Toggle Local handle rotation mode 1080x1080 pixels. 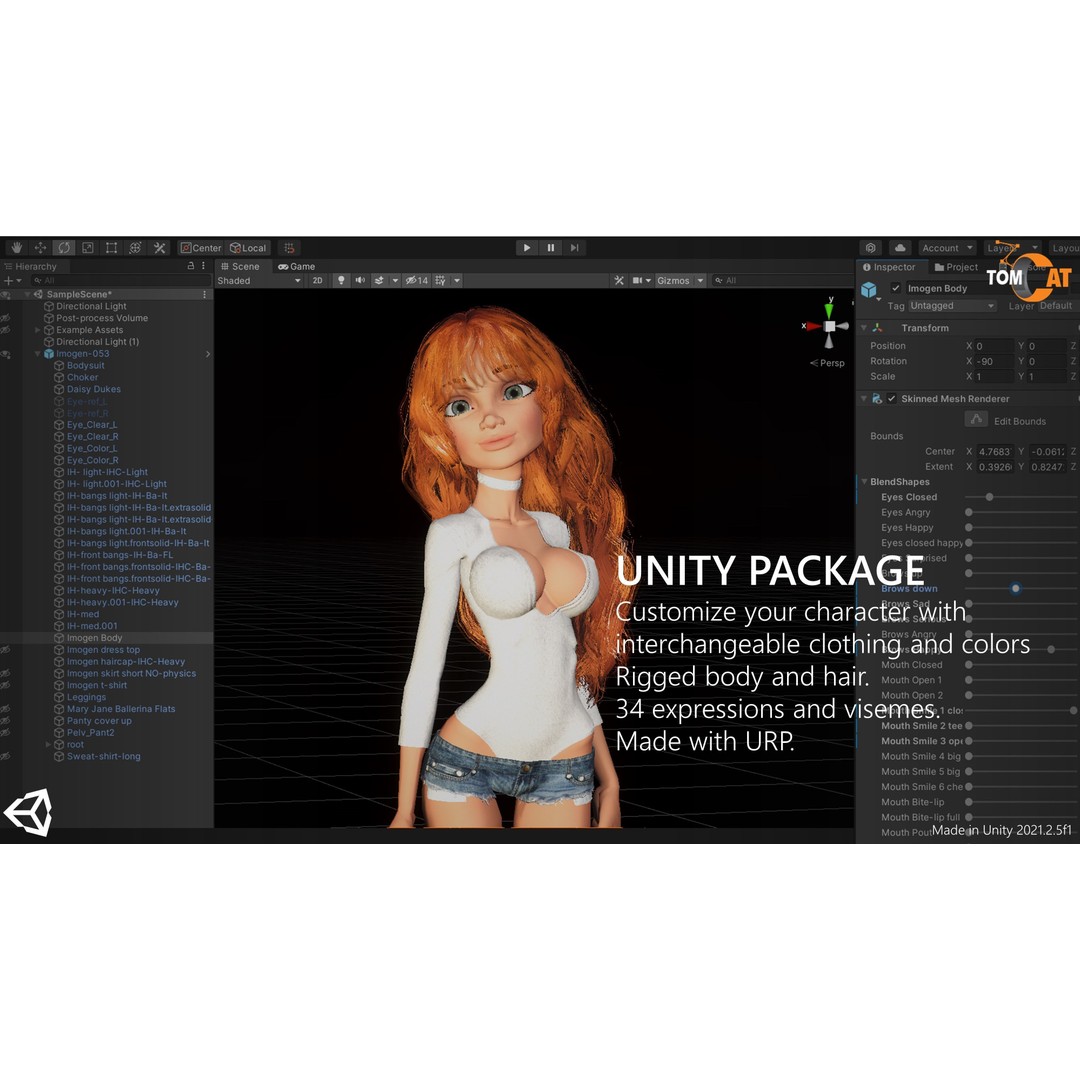coord(248,248)
